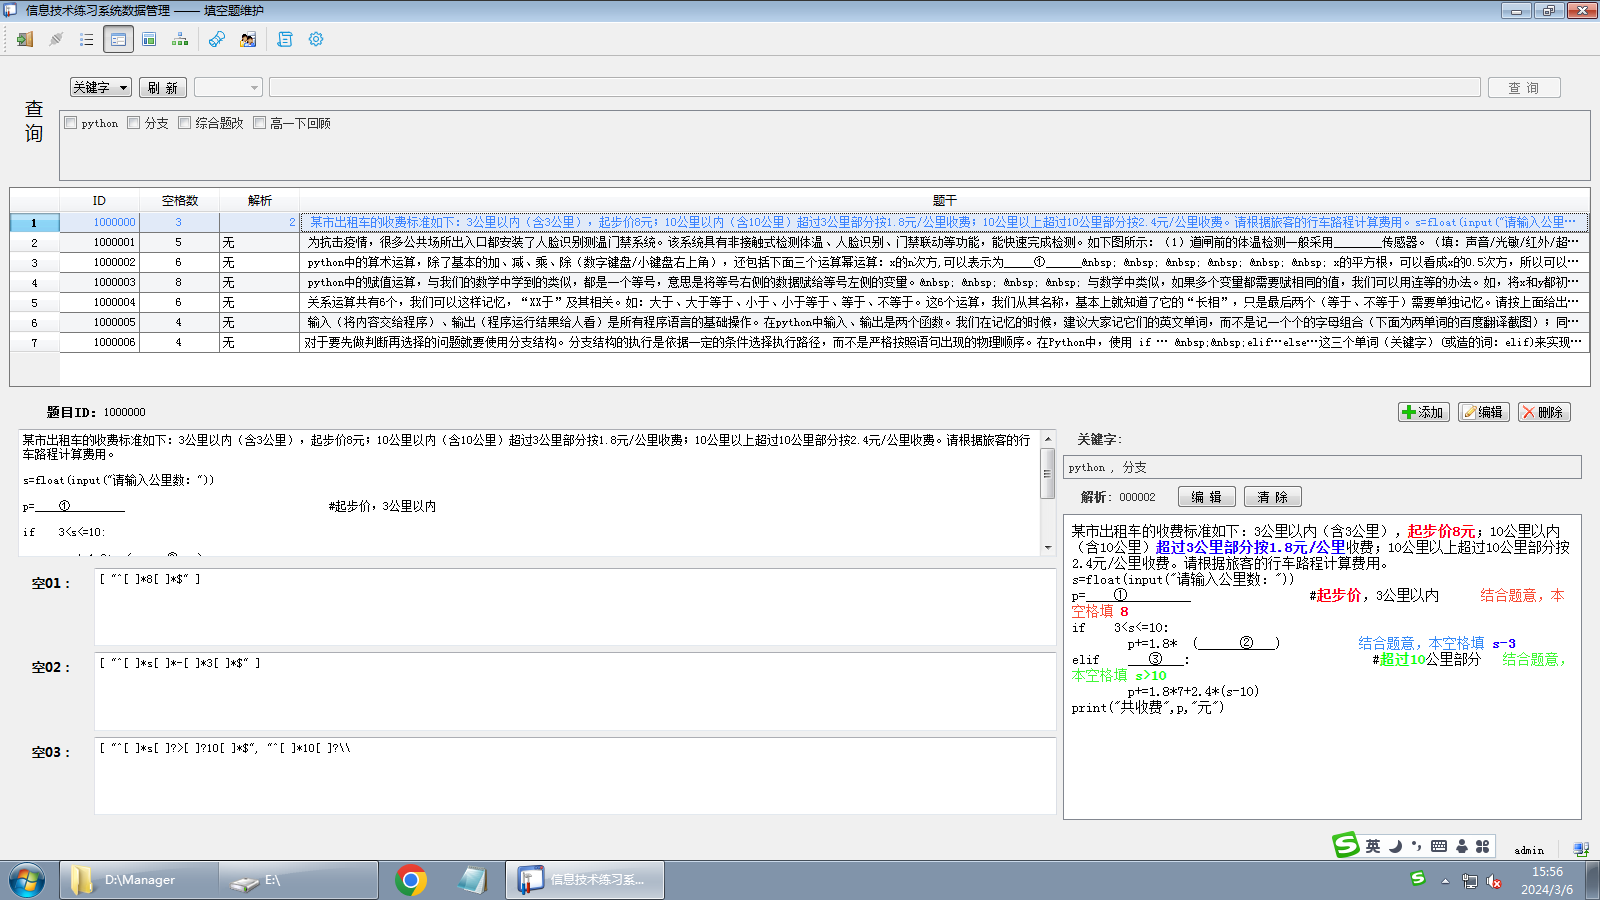Tick the 高一下回顾 checkbox
Image resolution: width=1600 pixels, height=900 pixels.
[x=260, y=123]
